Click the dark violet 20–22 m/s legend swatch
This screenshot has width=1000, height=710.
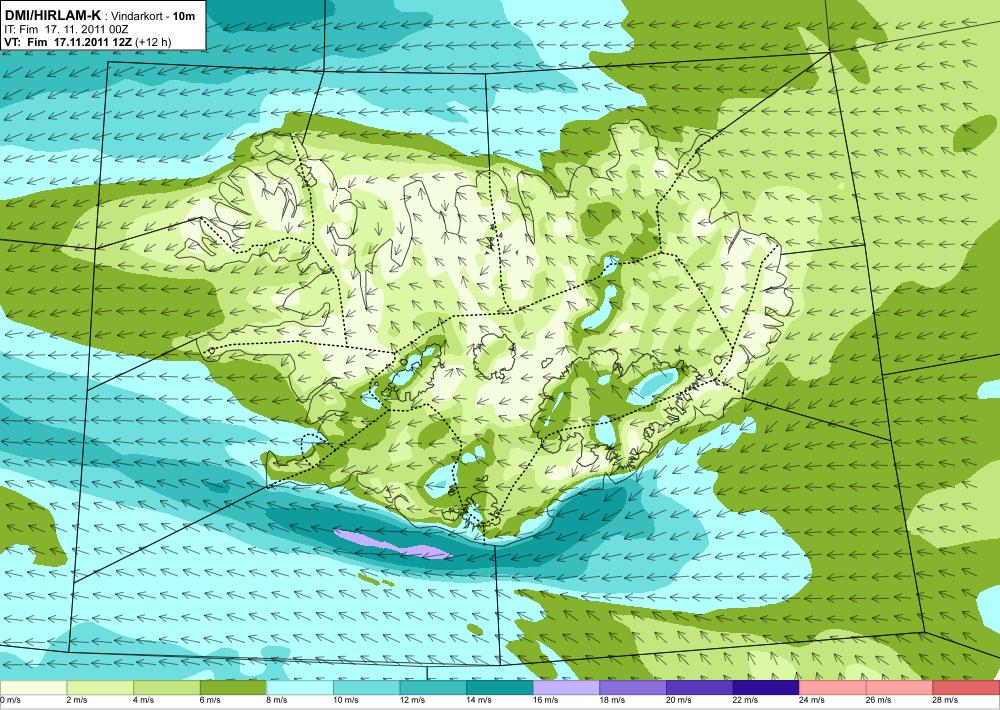pos(700,688)
